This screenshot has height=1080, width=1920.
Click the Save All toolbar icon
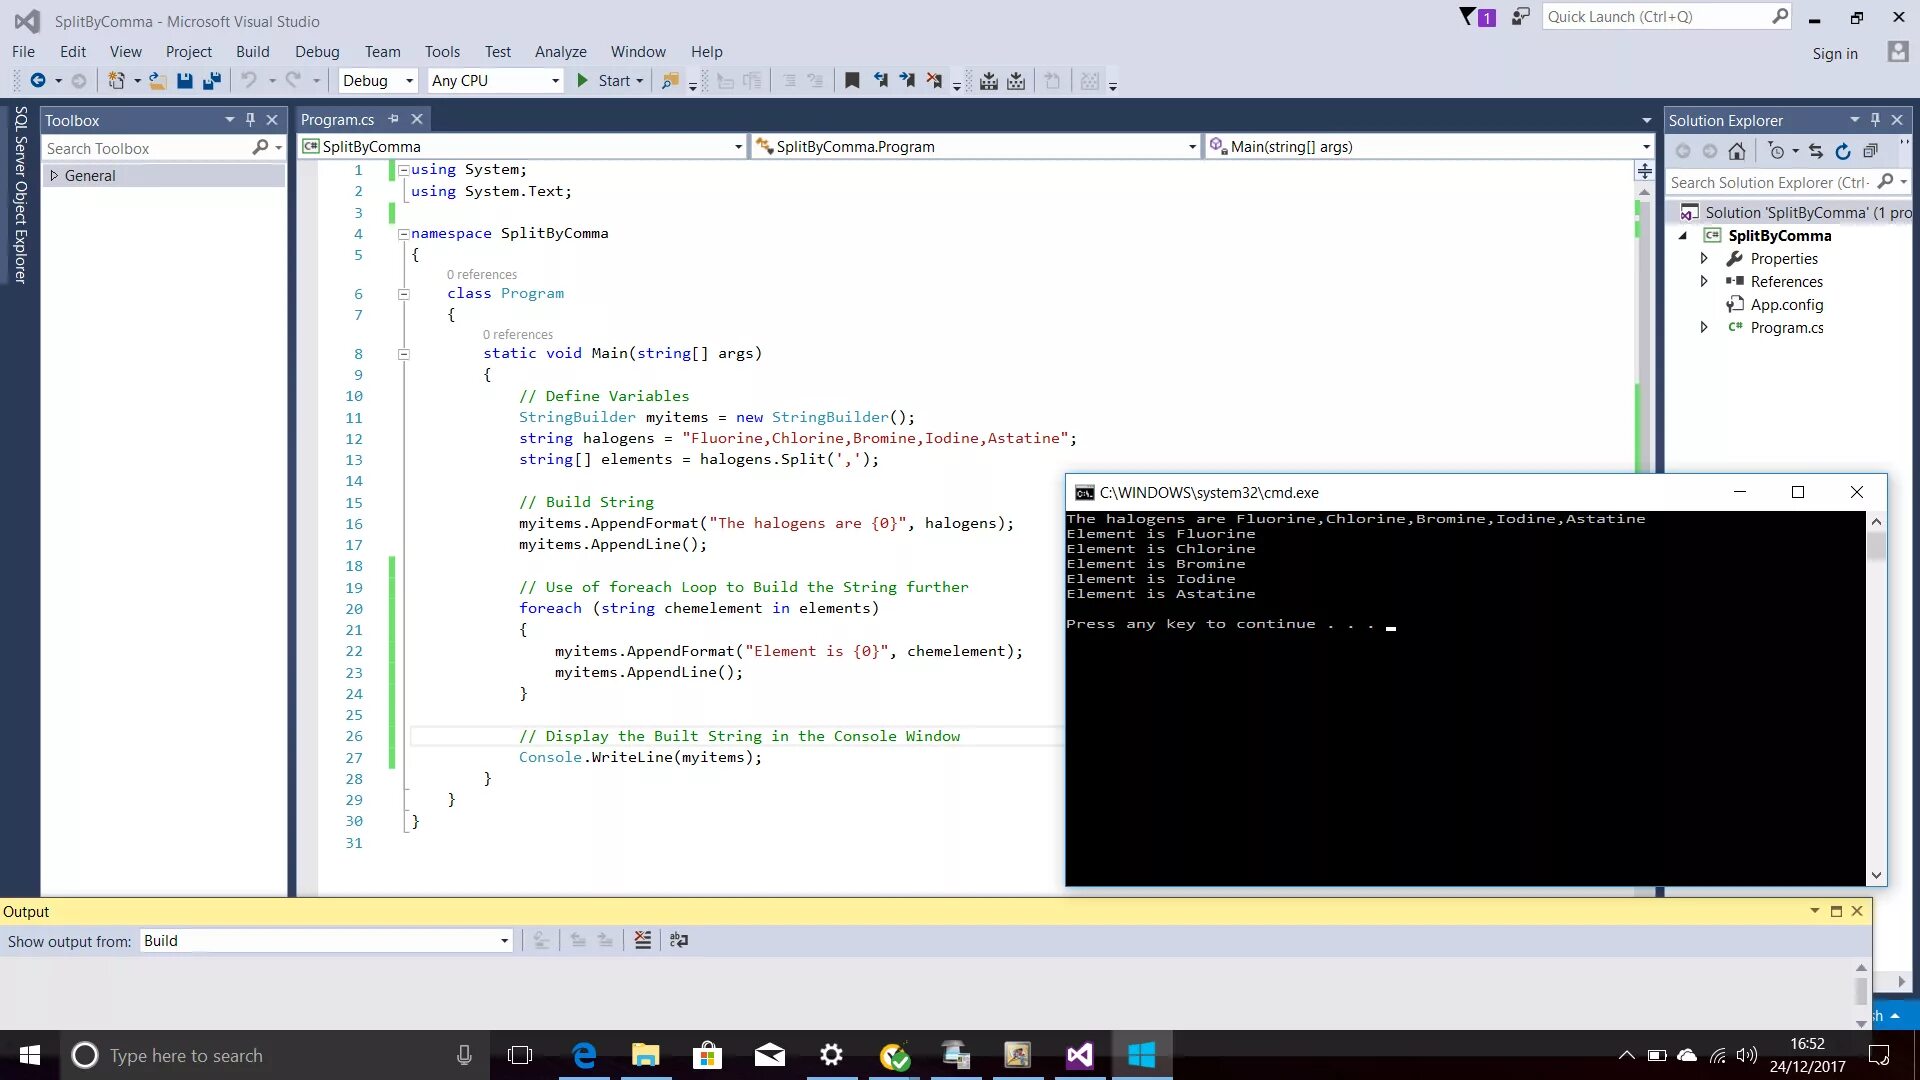tap(211, 81)
